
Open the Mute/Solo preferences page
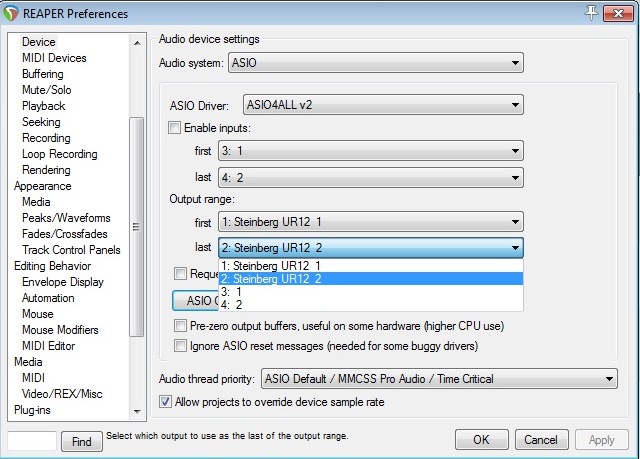point(47,90)
